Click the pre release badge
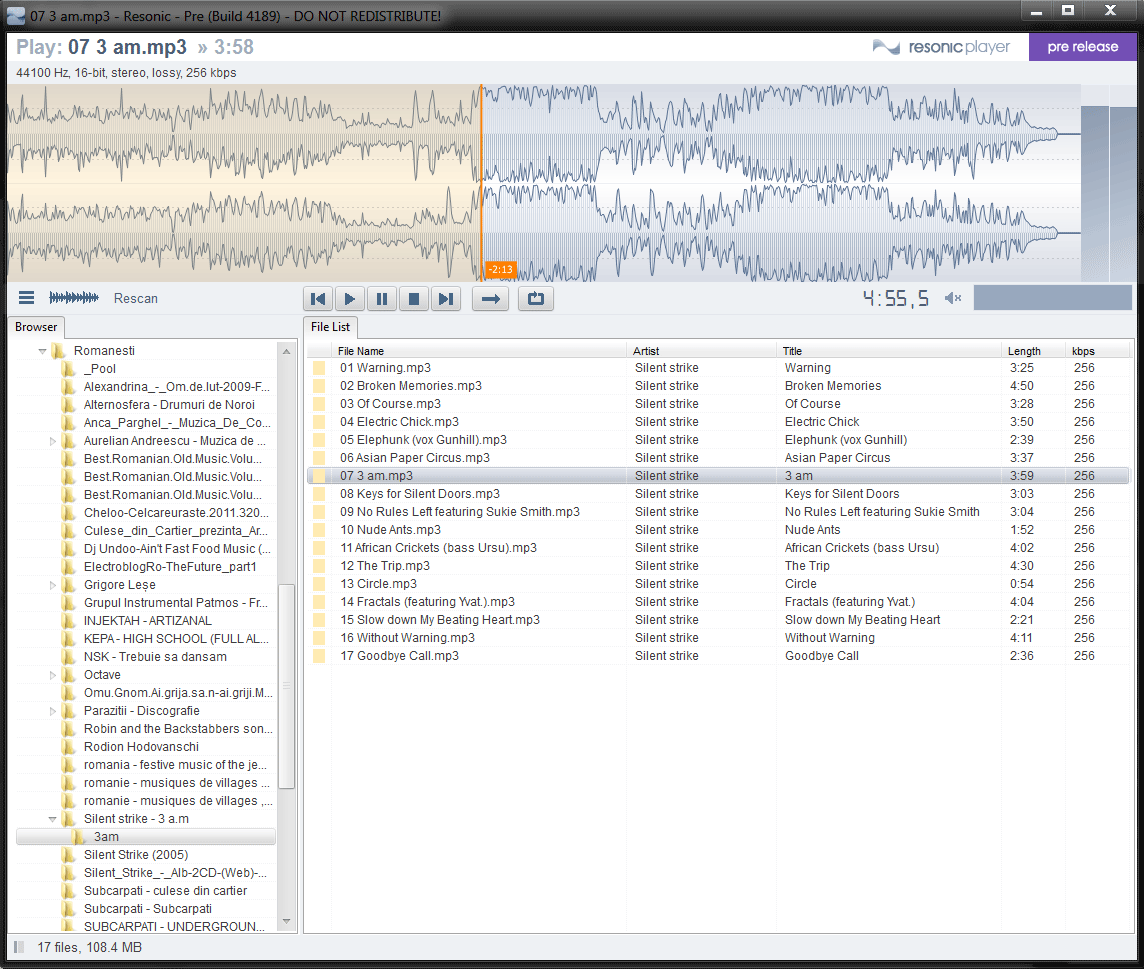1144x969 pixels. [1082, 47]
